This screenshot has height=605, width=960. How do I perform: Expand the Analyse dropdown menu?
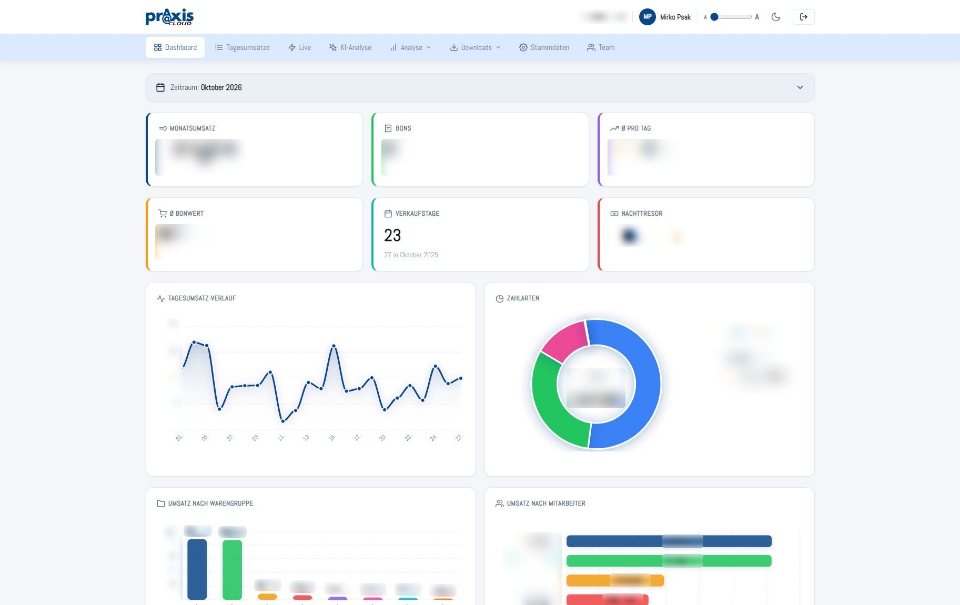(410, 47)
